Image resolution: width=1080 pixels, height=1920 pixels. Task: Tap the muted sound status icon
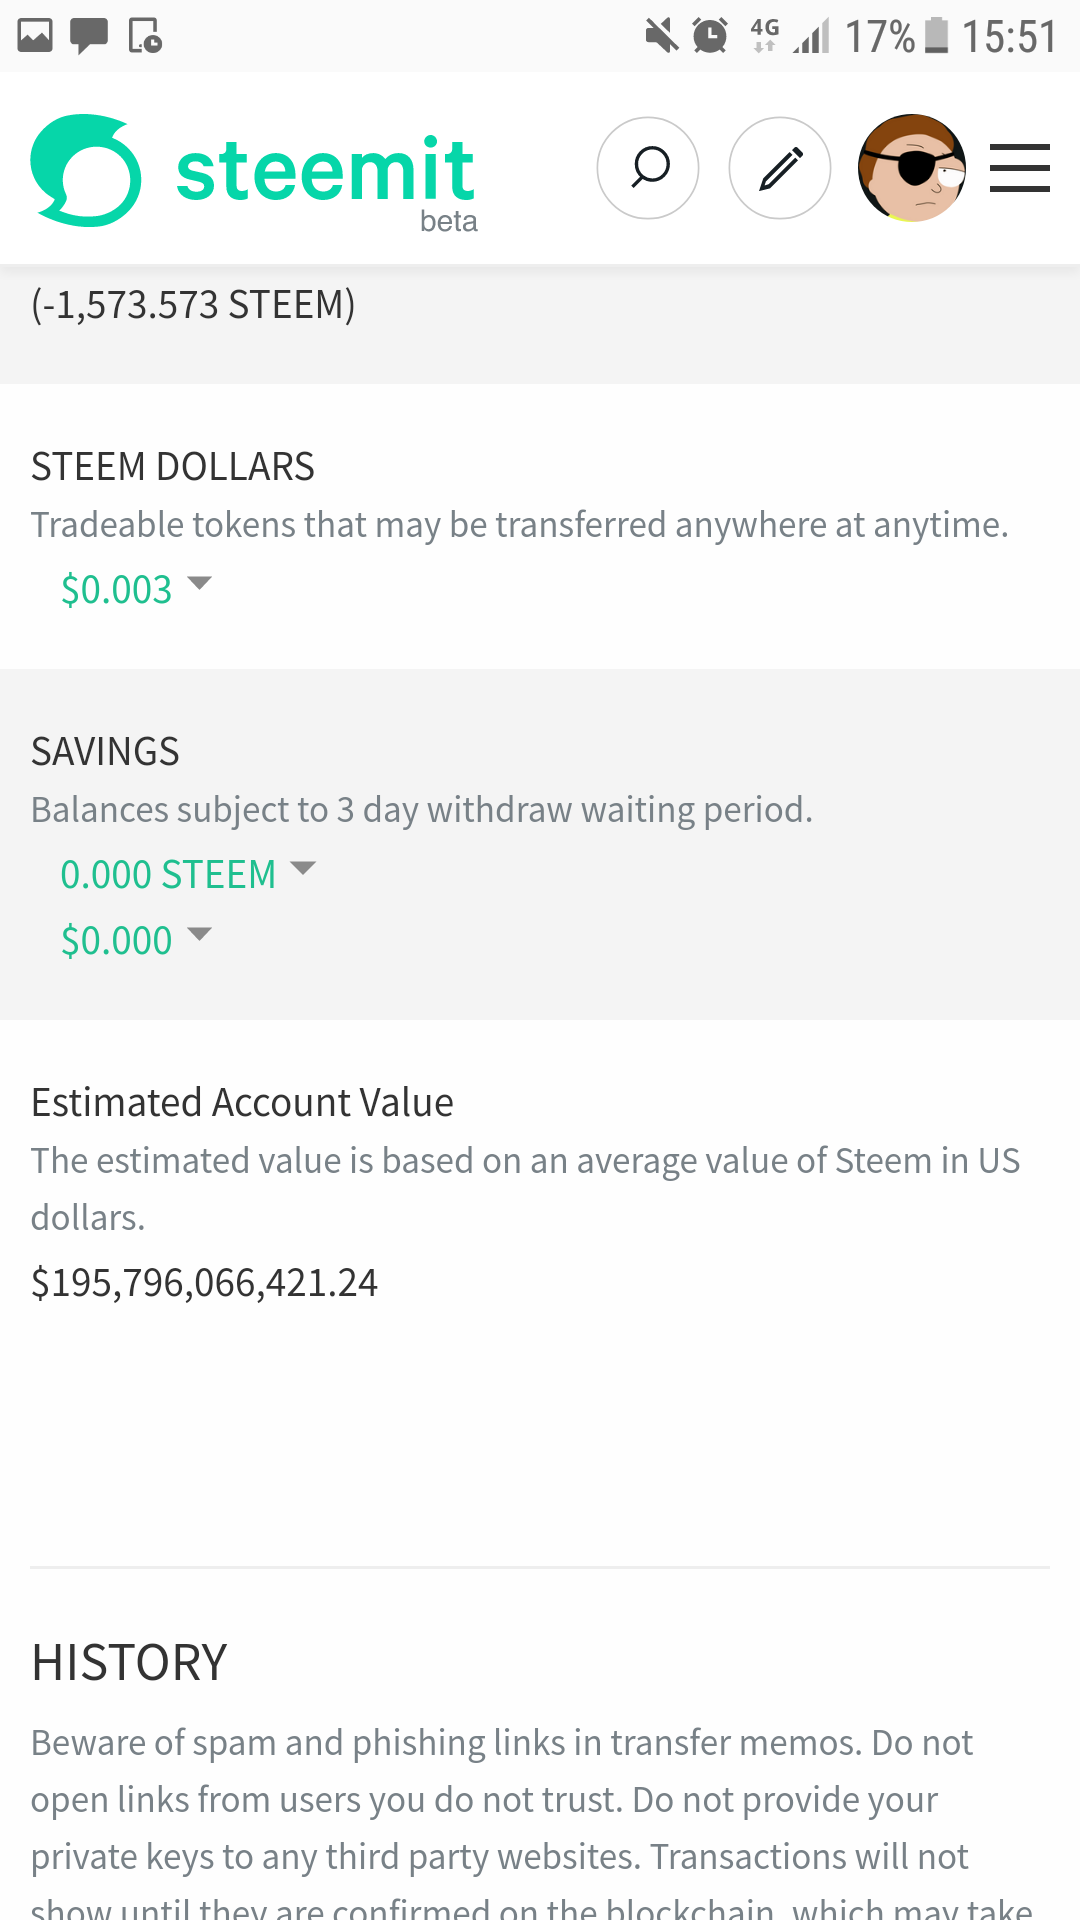(661, 36)
